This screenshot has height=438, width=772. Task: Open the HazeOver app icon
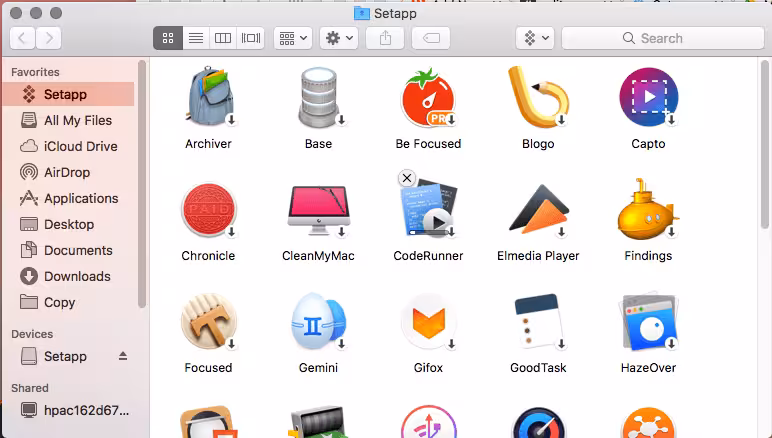click(x=648, y=322)
